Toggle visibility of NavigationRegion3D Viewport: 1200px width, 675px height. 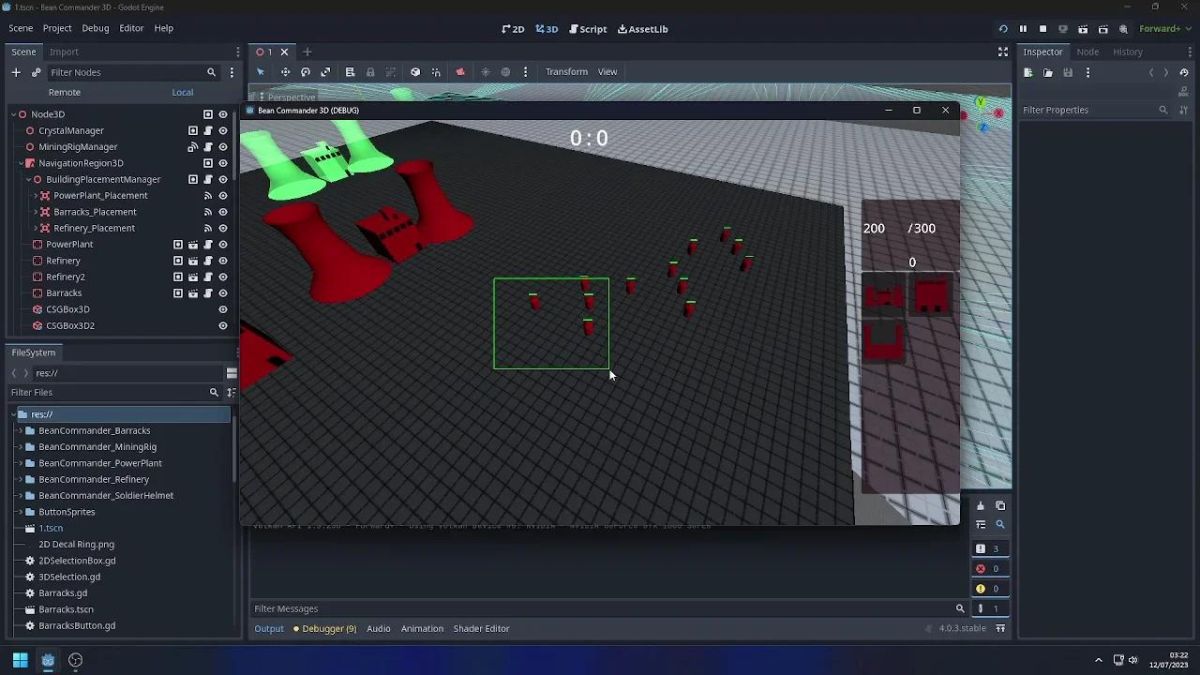coord(223,163)
